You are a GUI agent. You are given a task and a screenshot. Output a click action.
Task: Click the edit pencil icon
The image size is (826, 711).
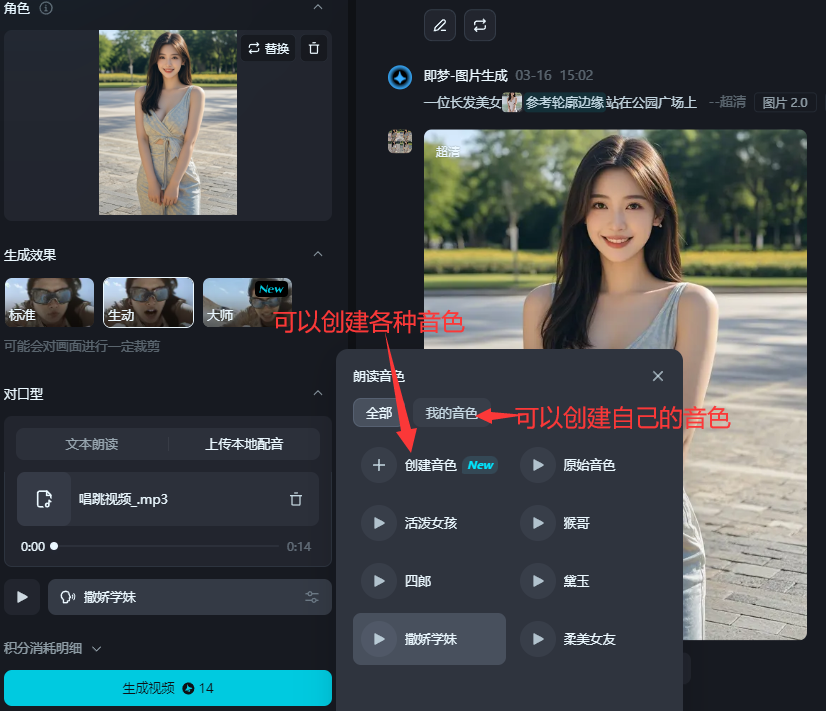[x=440, y=25]
